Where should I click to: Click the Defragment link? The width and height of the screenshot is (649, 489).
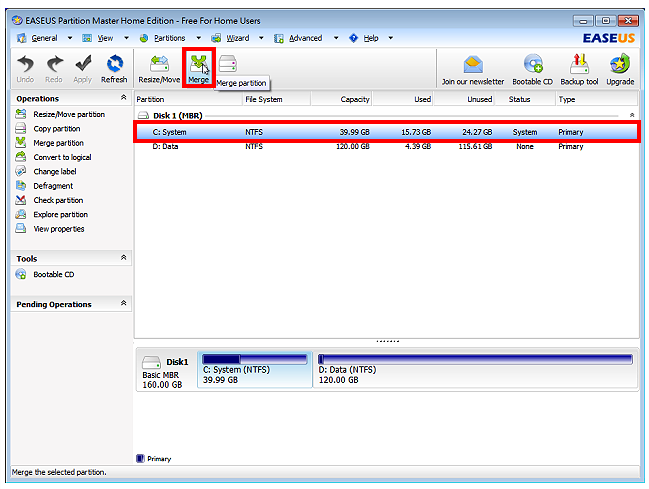pyautogui.click(x=53, y=186)
